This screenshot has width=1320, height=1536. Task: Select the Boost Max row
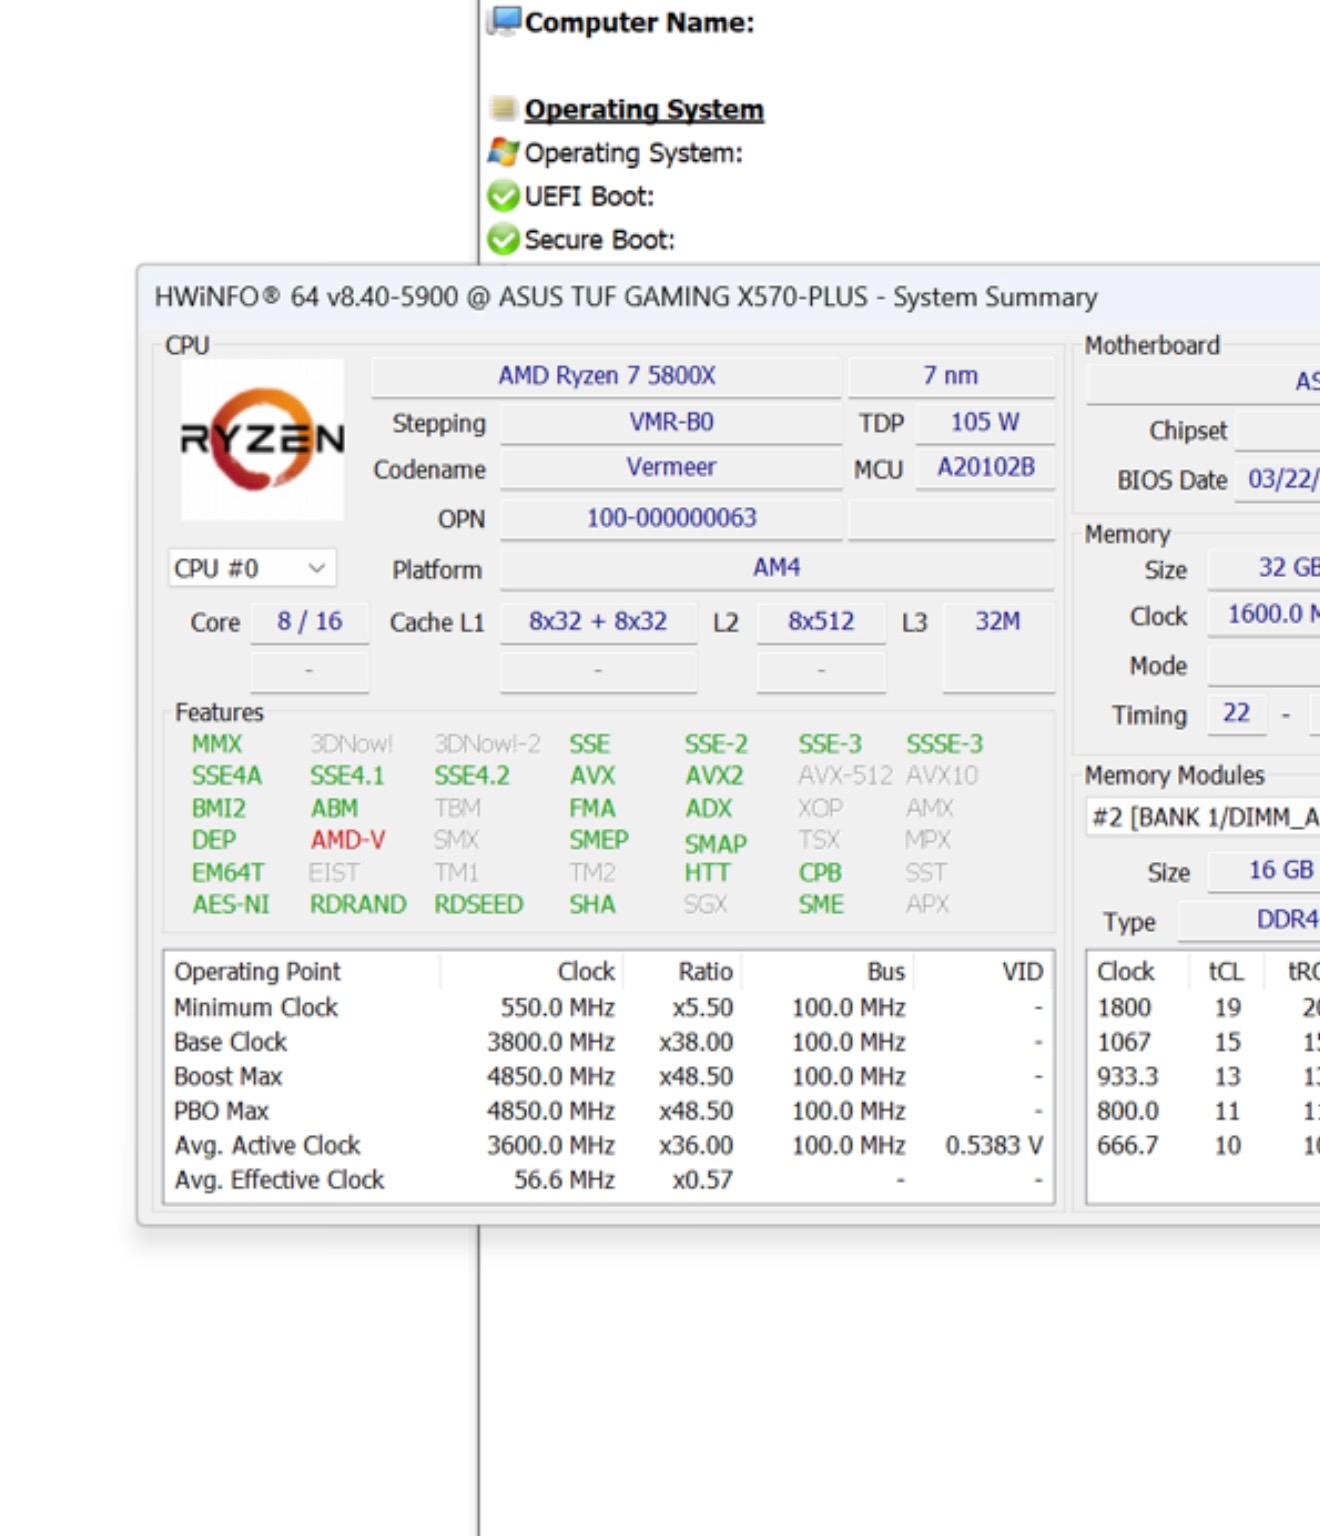click(x=609, y=1077)
